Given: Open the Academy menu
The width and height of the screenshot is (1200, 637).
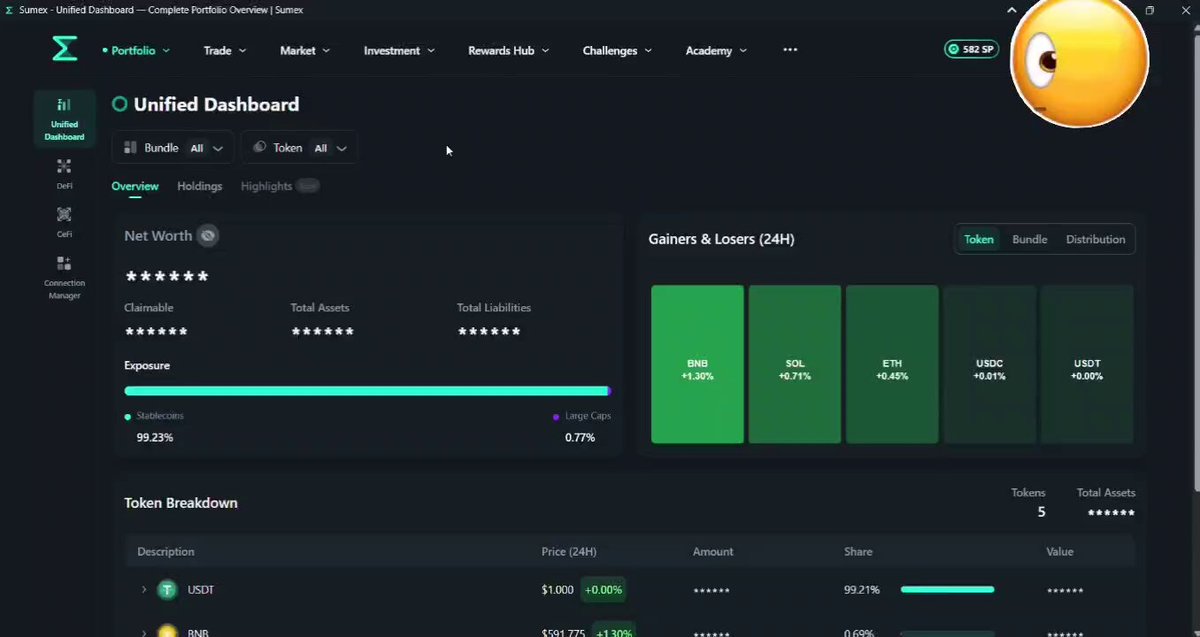Looking at the screenshot, I should [716, 50].
